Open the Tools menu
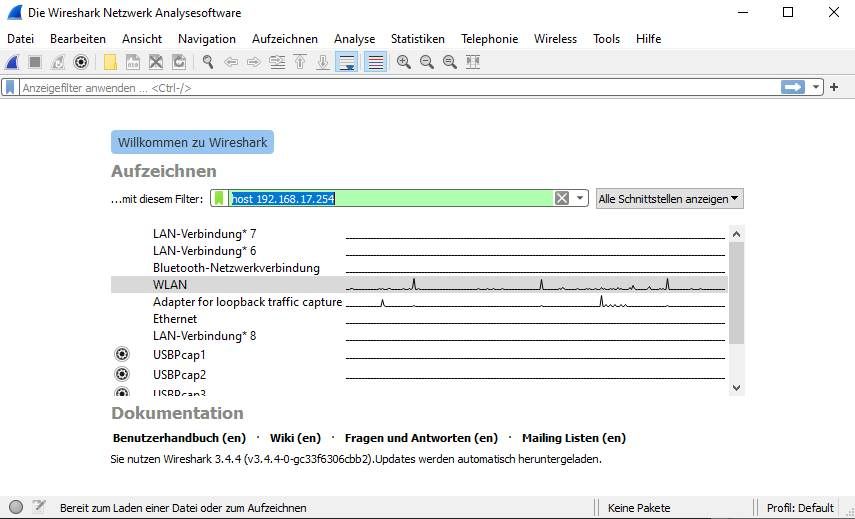Screen dimensions: 855x519 [606, 39]
